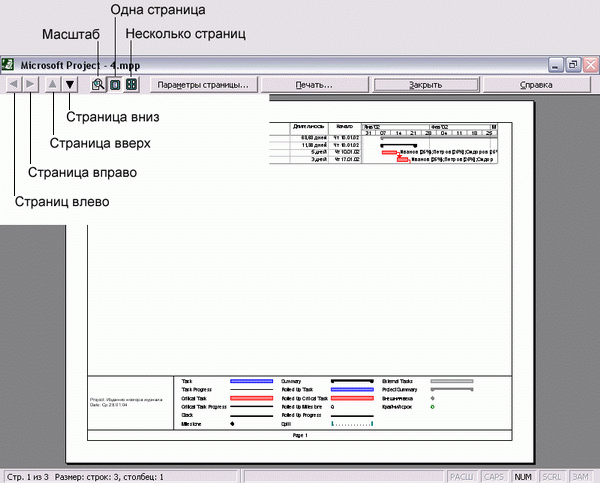The height and width of the screenshot is (483, 600).
Task: Click the Page Up arrow button
Action: pos(53,84)
